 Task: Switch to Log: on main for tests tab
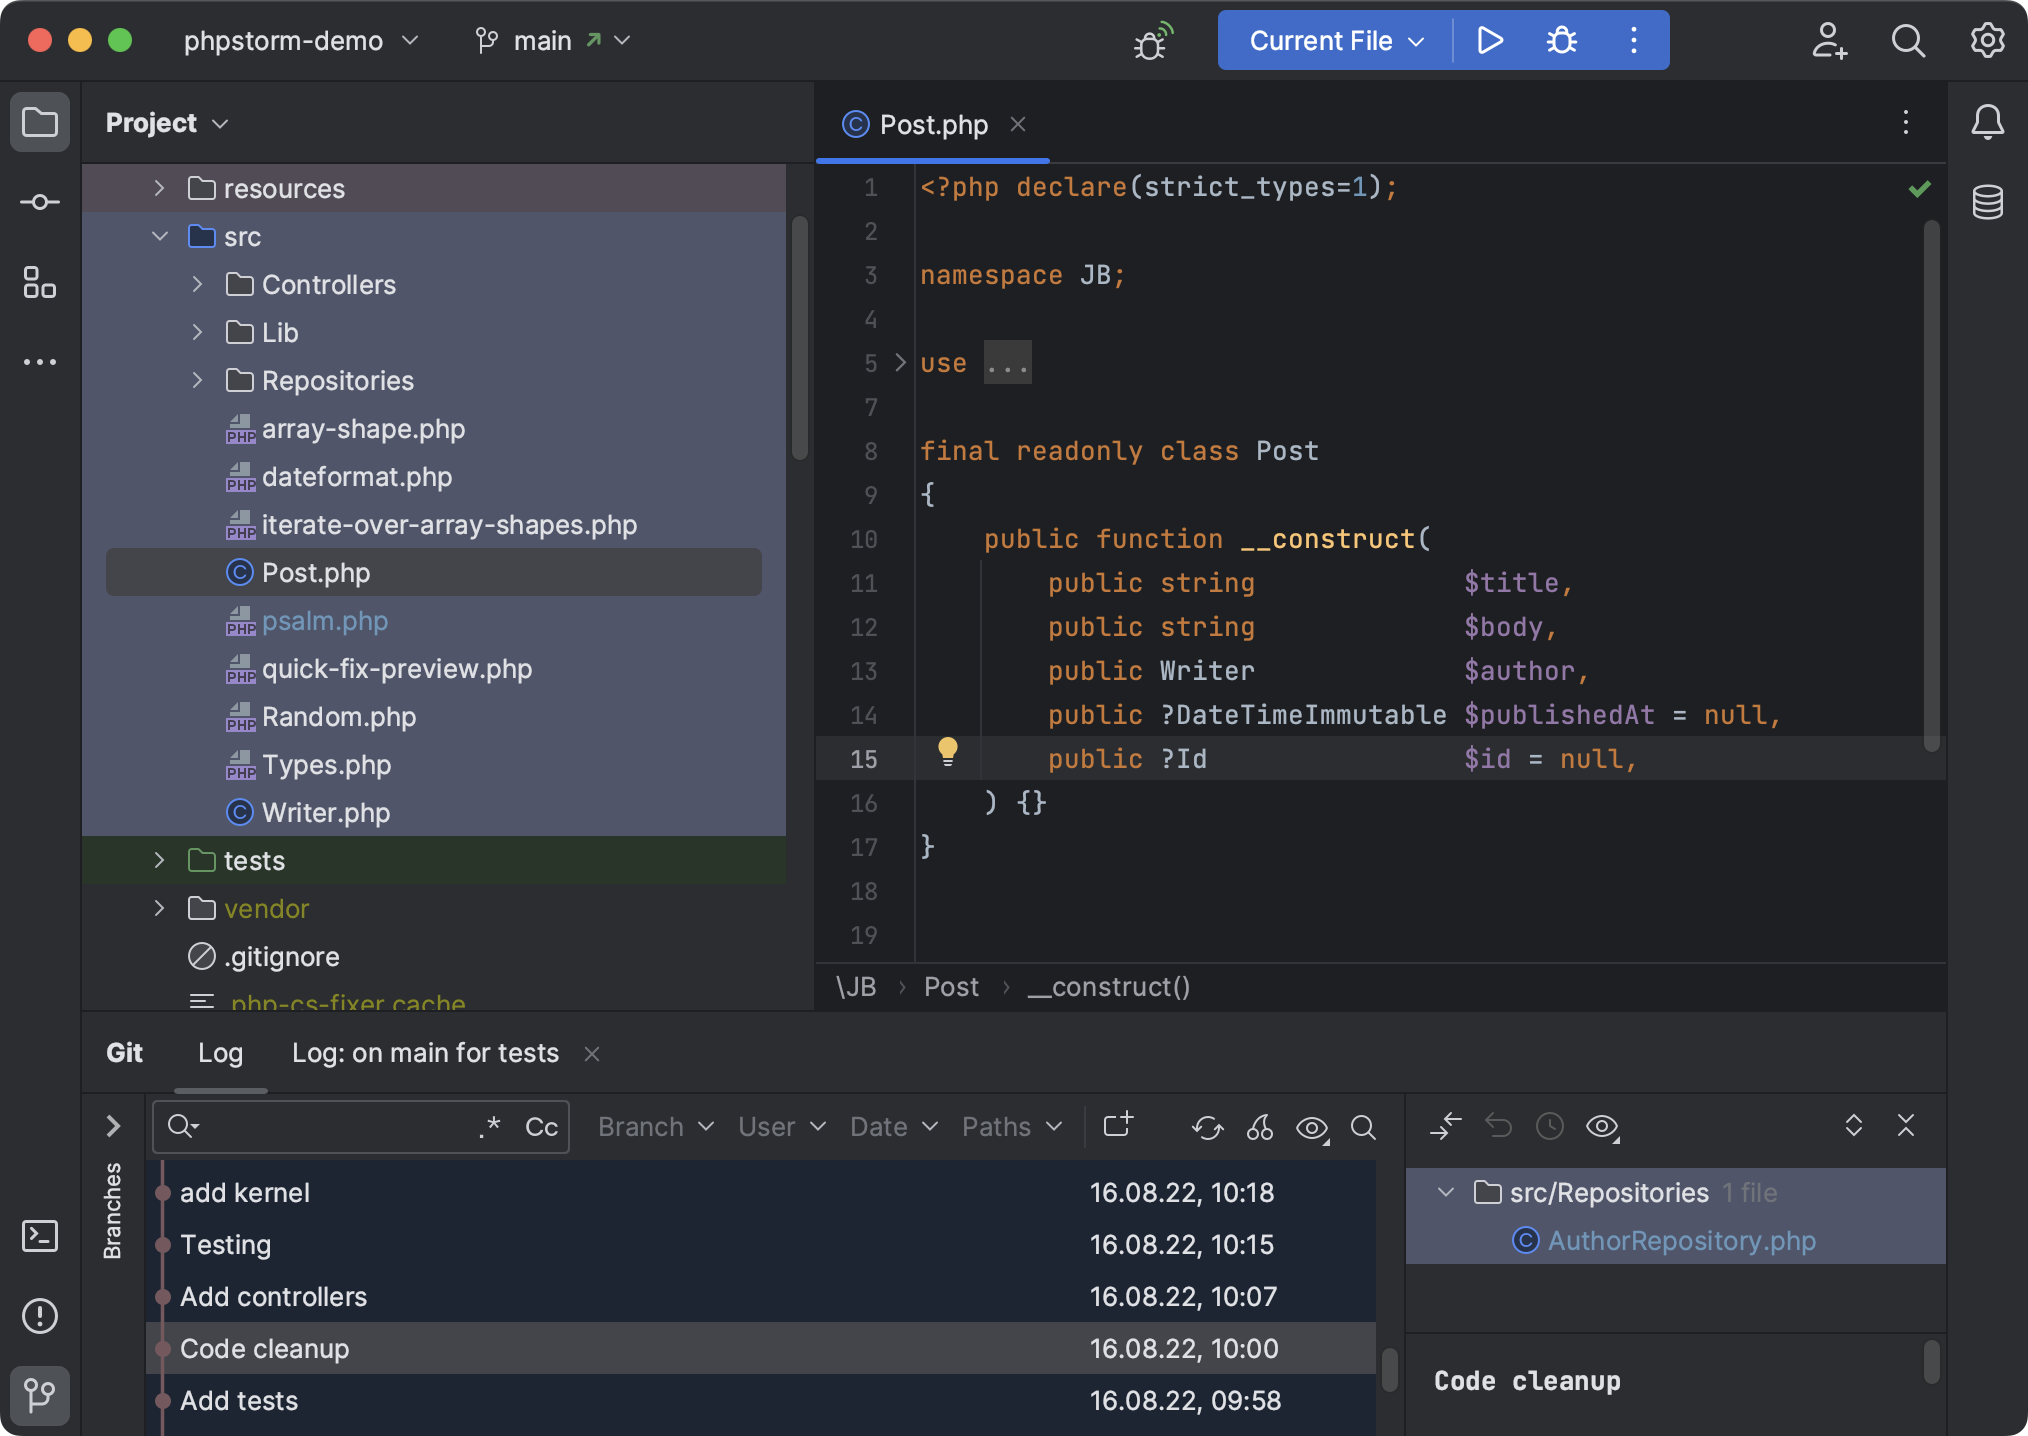425,1053
